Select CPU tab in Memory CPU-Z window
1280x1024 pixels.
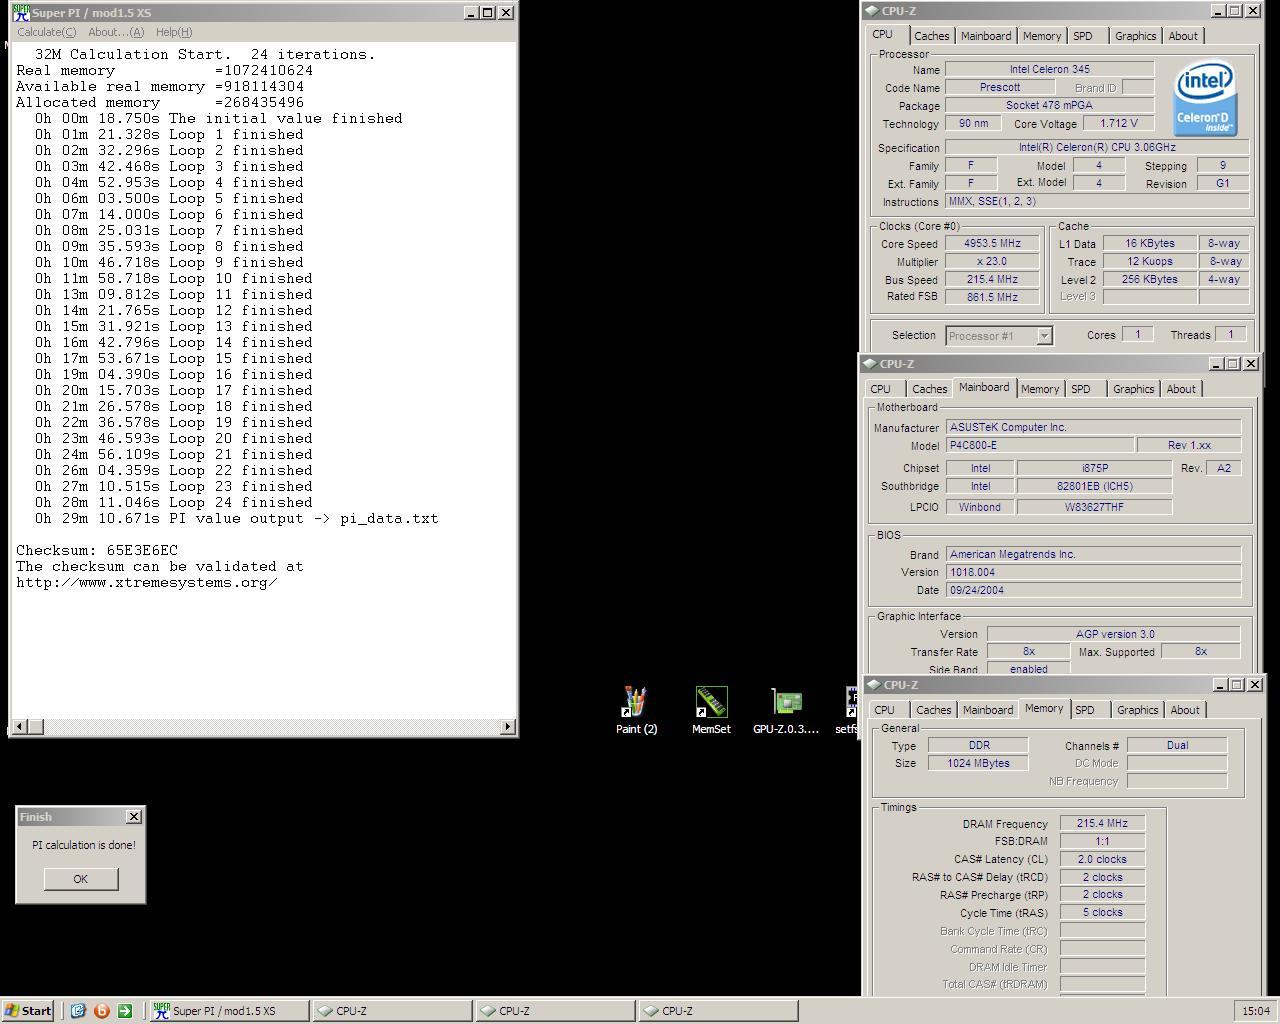point(884,710)
